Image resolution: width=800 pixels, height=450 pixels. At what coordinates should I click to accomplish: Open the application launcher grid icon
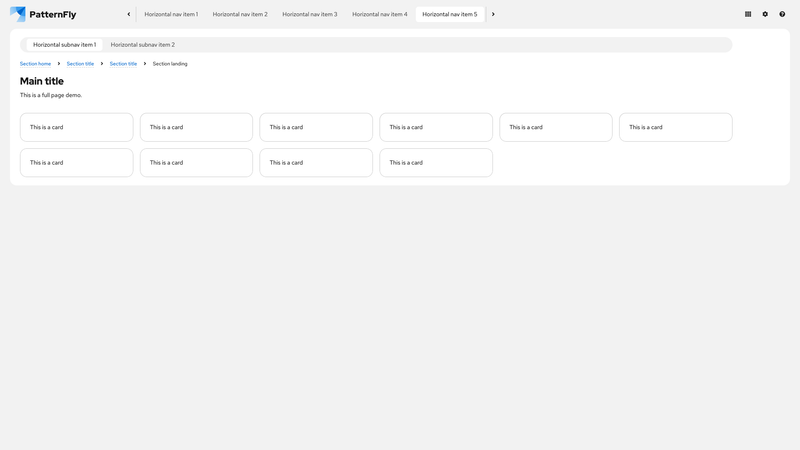click(748, 14)
